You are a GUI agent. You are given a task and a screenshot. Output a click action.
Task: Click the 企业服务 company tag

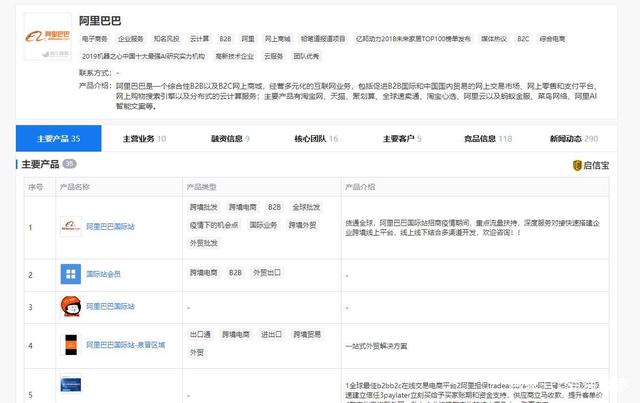(x=131, y=39)
